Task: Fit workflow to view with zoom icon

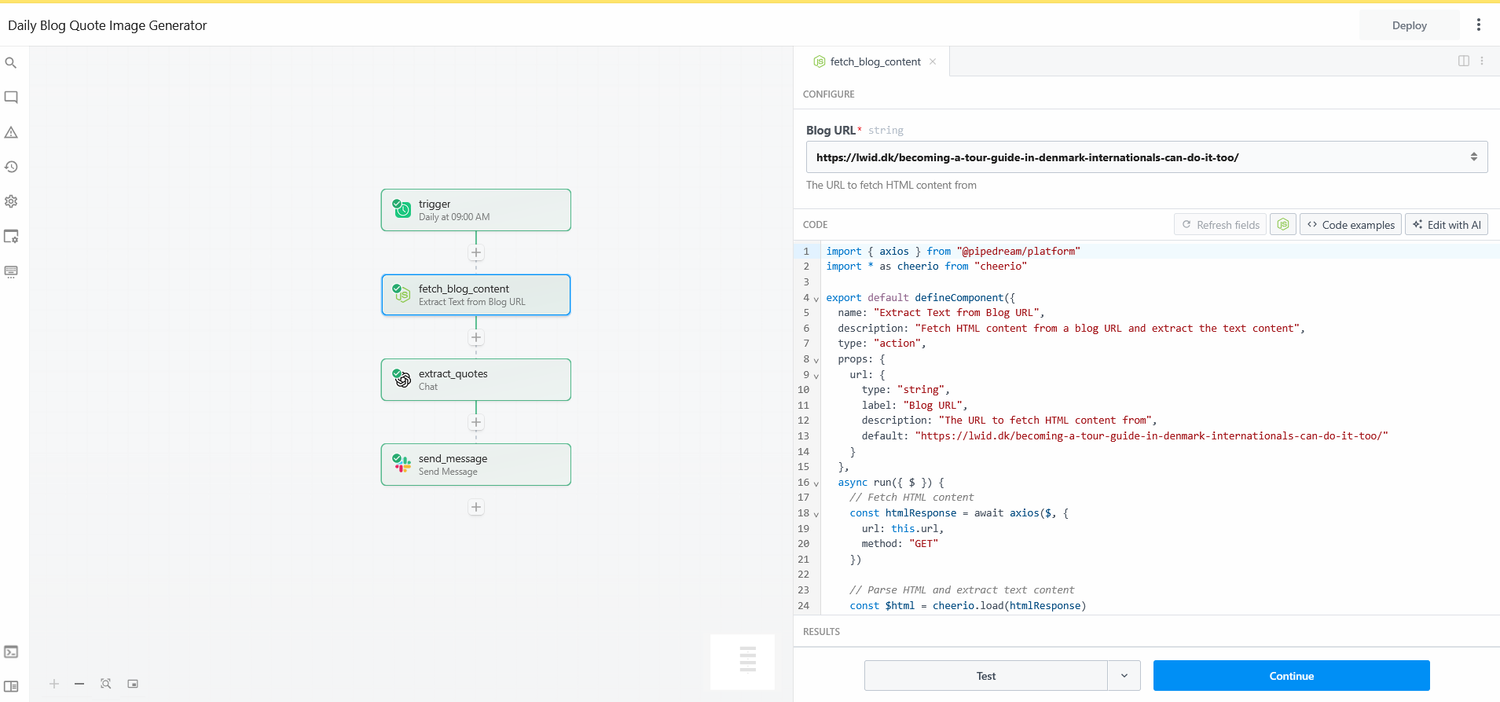Action: [105, 684]
